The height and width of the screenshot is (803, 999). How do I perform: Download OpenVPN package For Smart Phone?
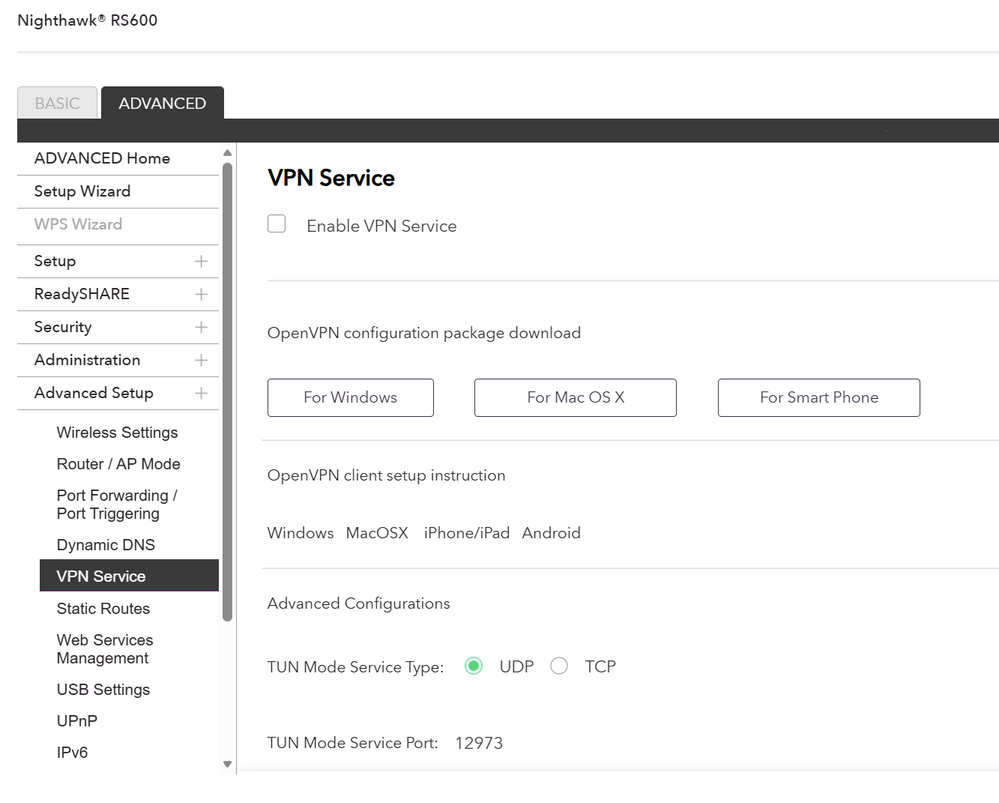point(818,397)
